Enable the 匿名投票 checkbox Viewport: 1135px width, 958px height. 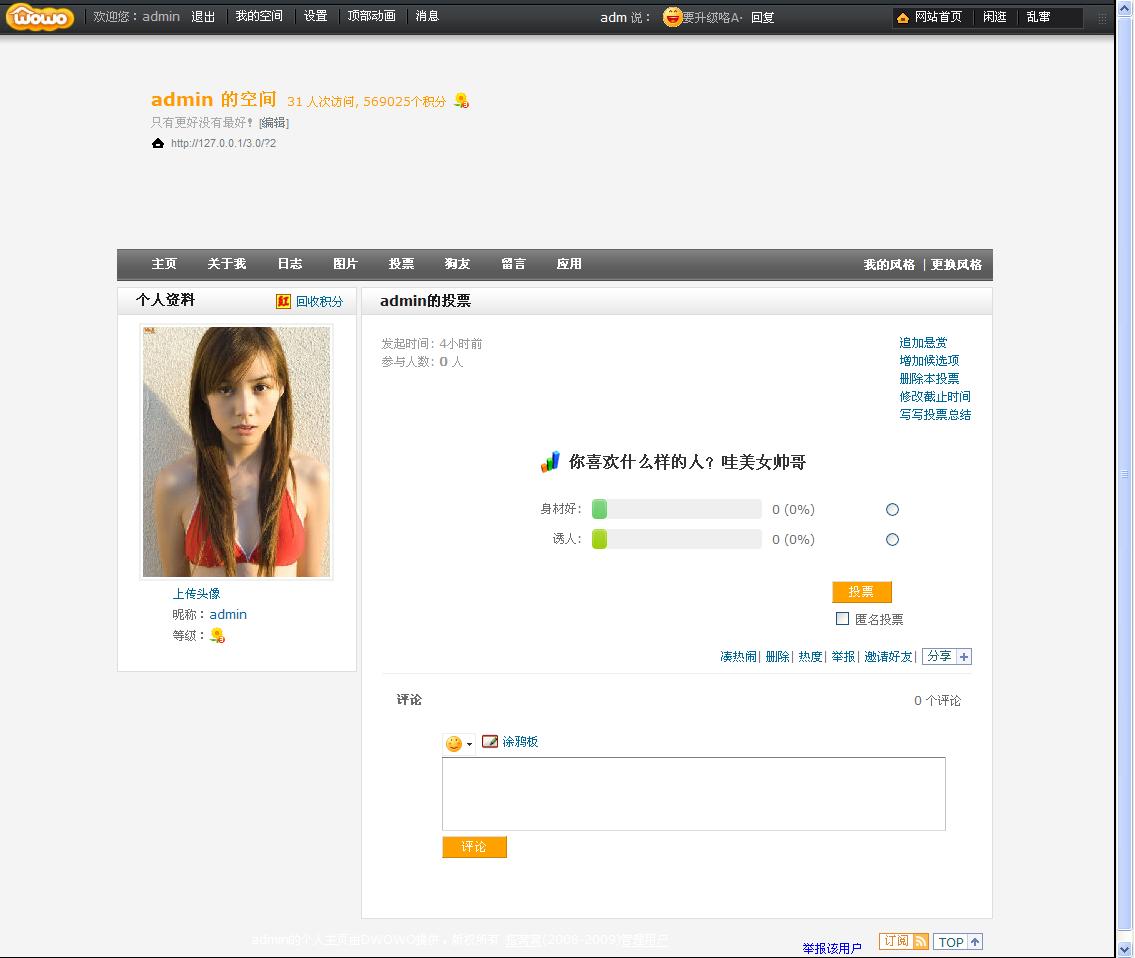pyautogui.click(x=843, y=618)
